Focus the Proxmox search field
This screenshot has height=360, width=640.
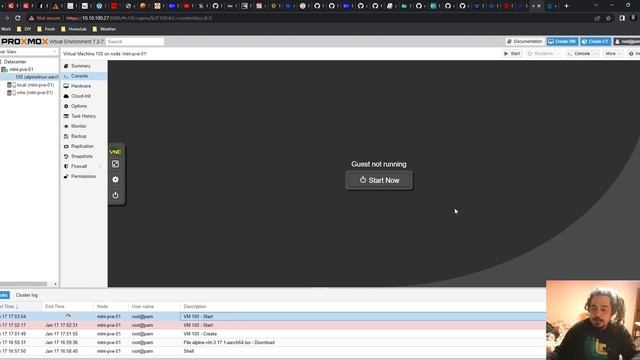[135, 42]
